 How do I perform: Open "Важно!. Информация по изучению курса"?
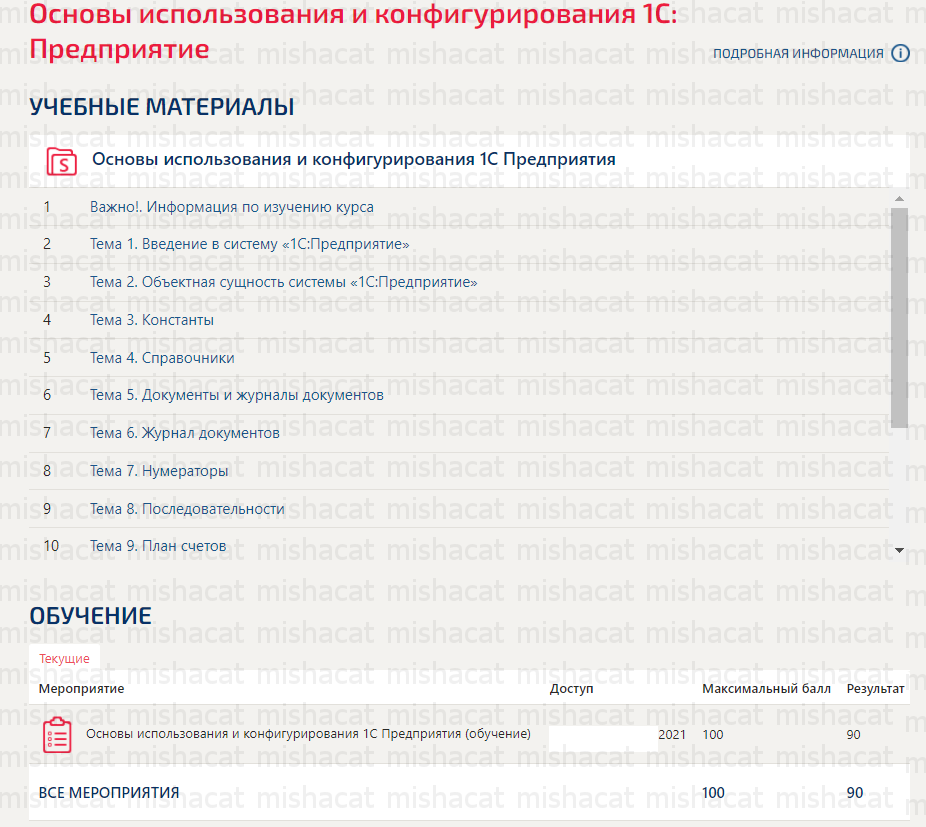[232, 207]
